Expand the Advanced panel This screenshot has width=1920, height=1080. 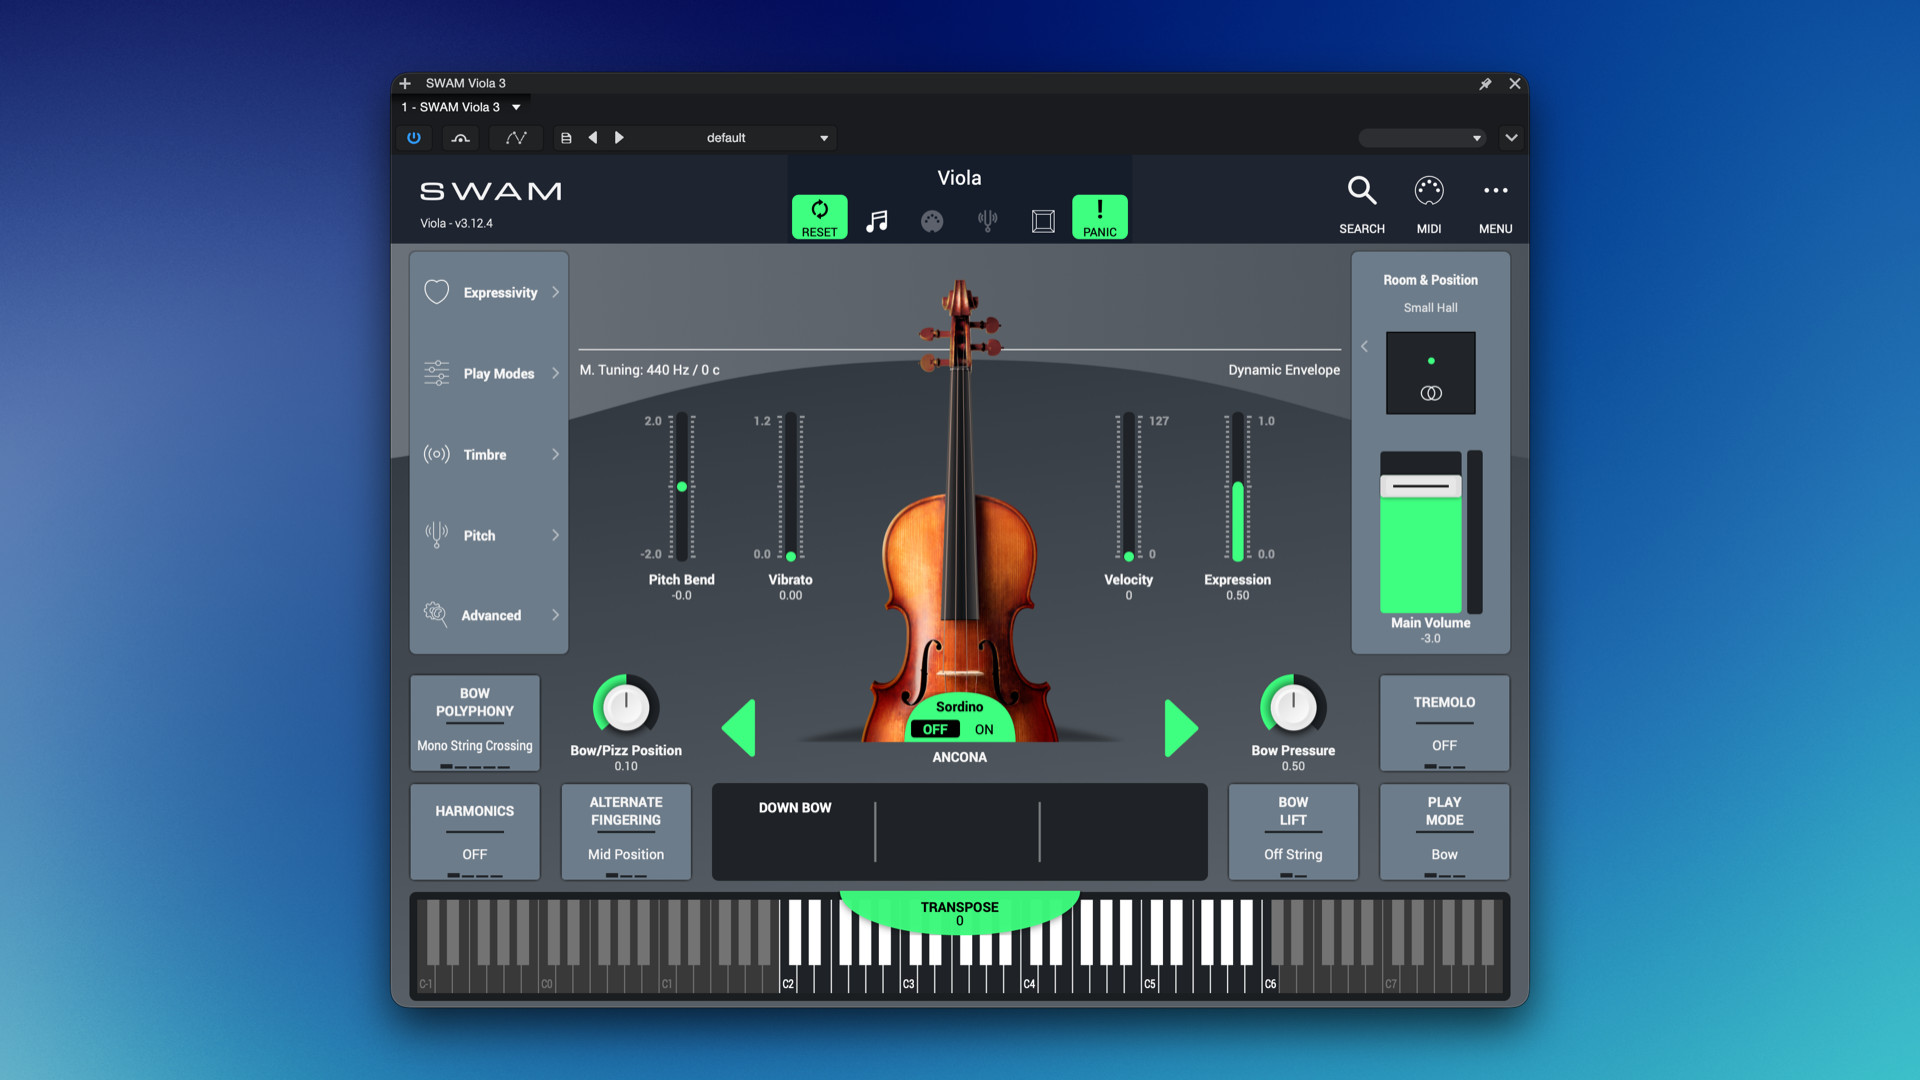click(x=489, y=616)
